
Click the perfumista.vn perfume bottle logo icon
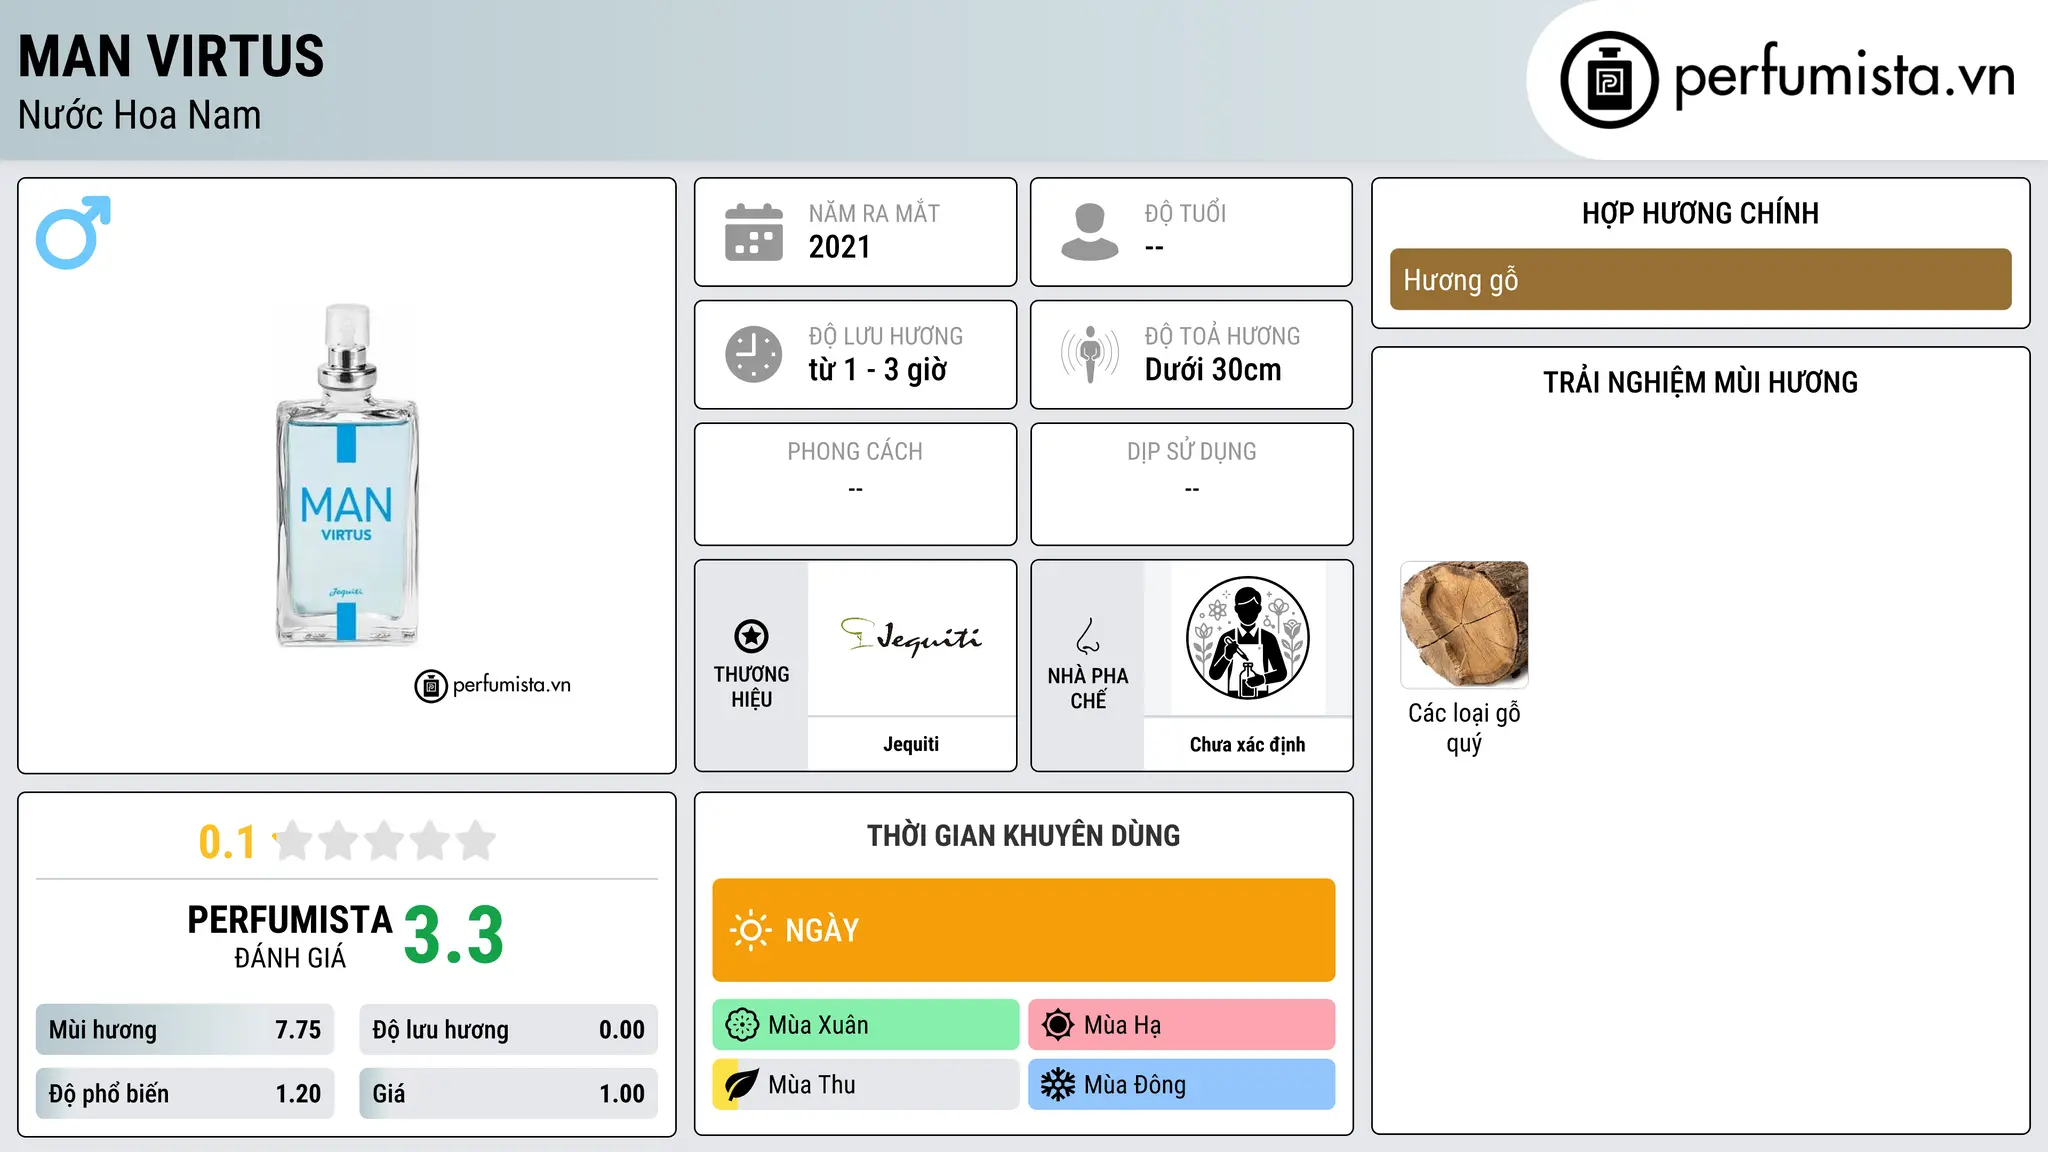(1609, 80)
